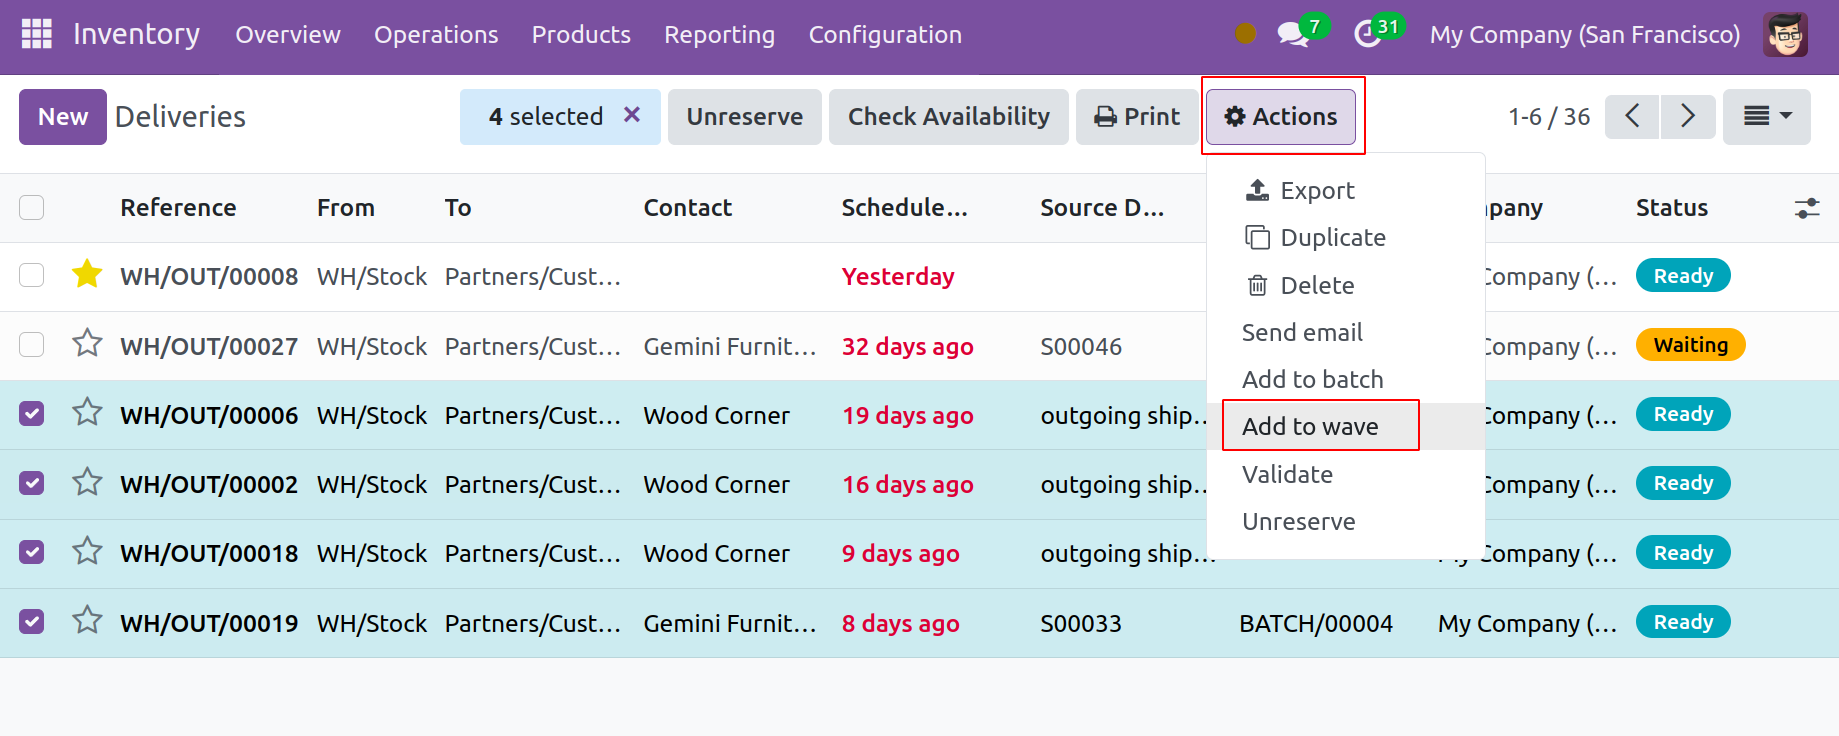The width and height of the screenshot is (1839, 736).
Task: Open the activities clock icon
Action: [1367, 35]
